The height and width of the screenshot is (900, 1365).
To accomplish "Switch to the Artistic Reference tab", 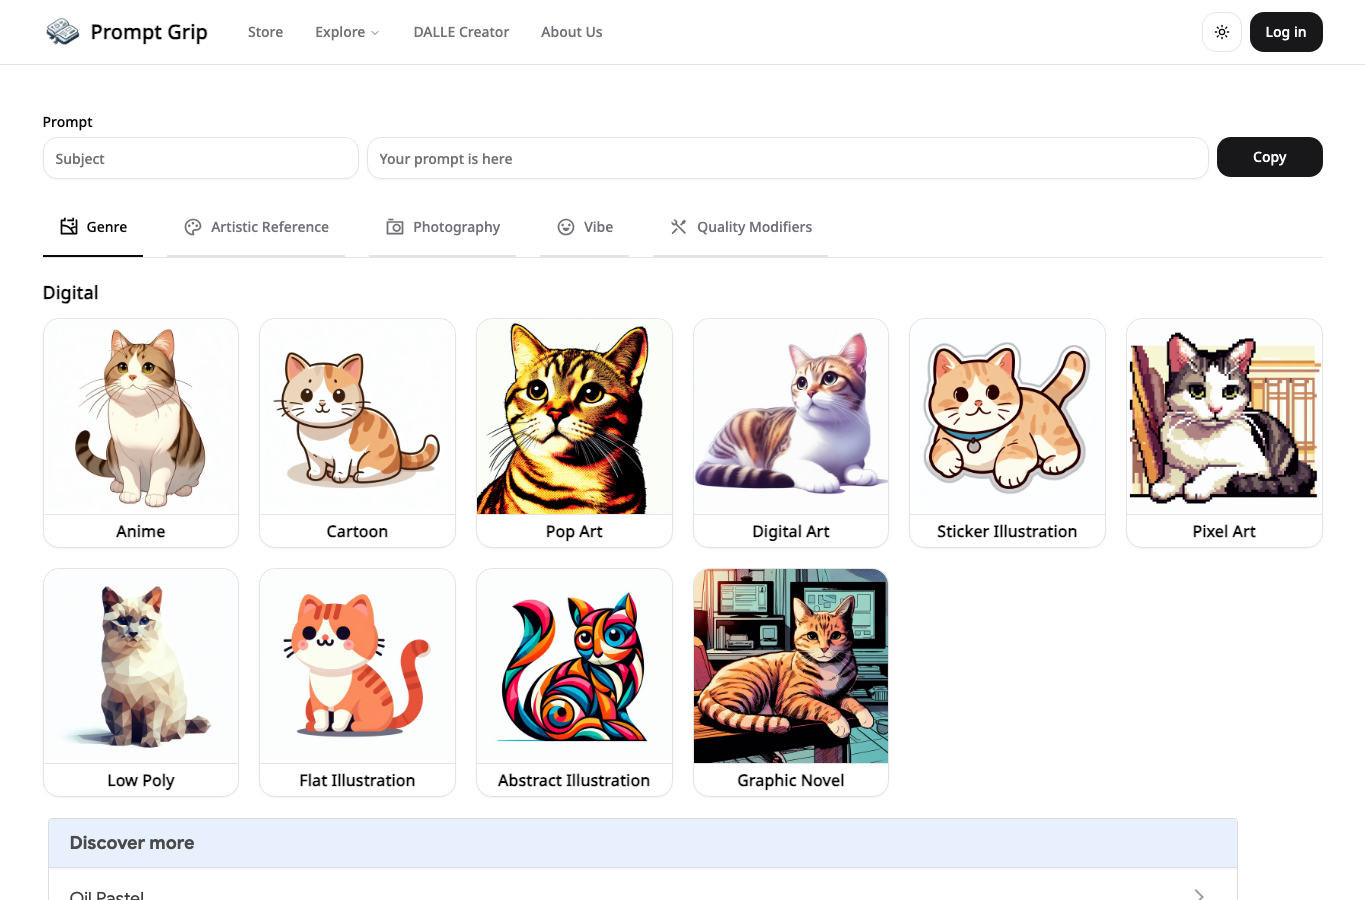I will [256, 227].
